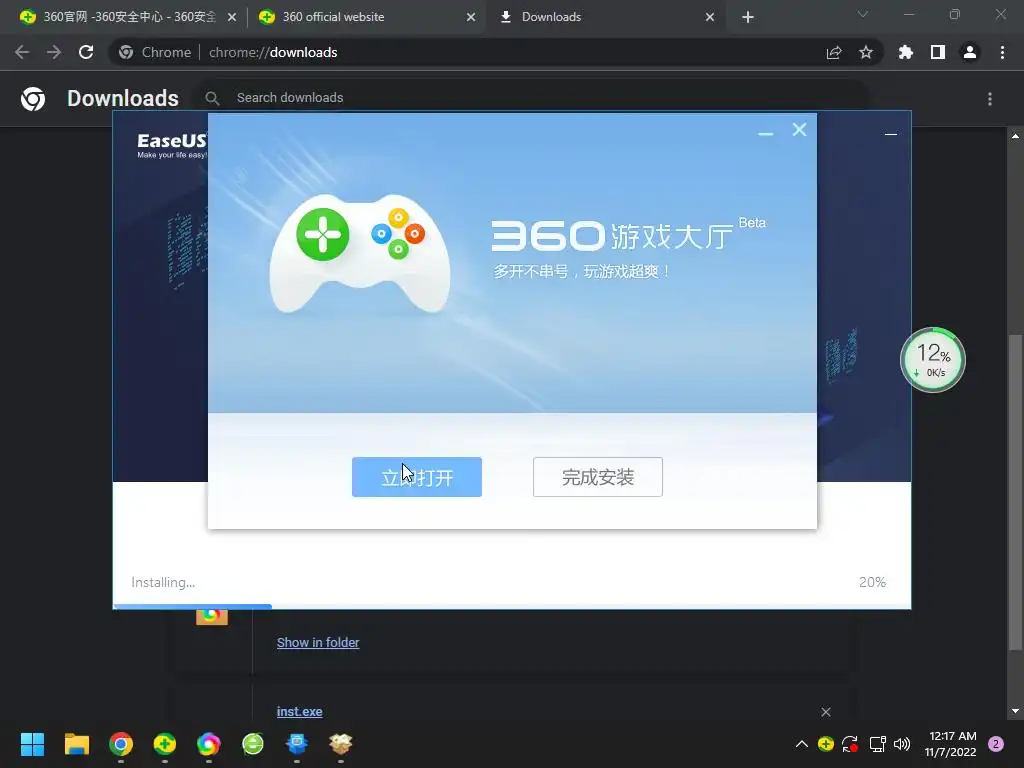Image resolution: width=1024 pixels, height=768 pixels.
Task: Show hidden system tray icons
Action: [x=801, y=744]
